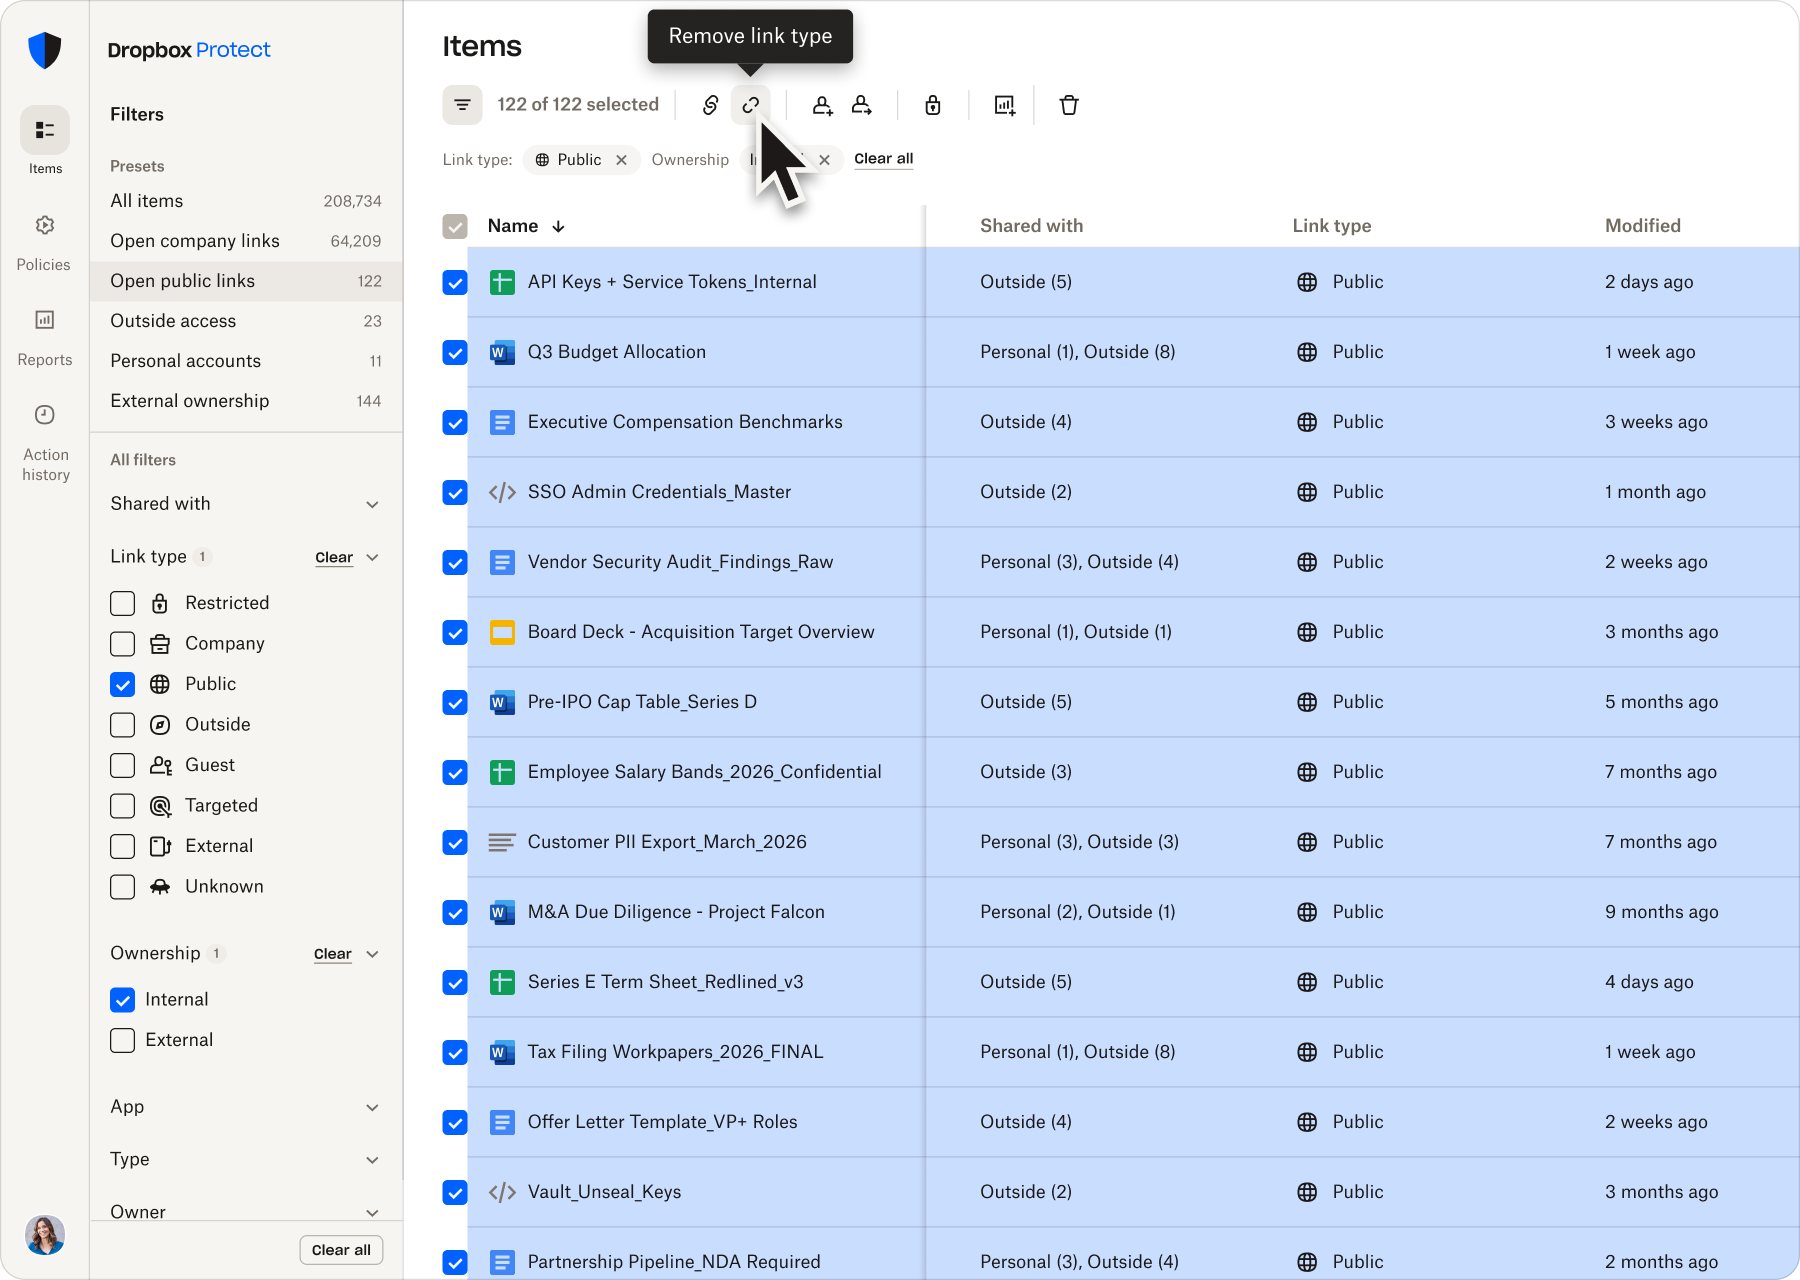The width and height of the screenshot is (1800, 1280).
Task: Click the Modified column header
Action: point(1643,226)
